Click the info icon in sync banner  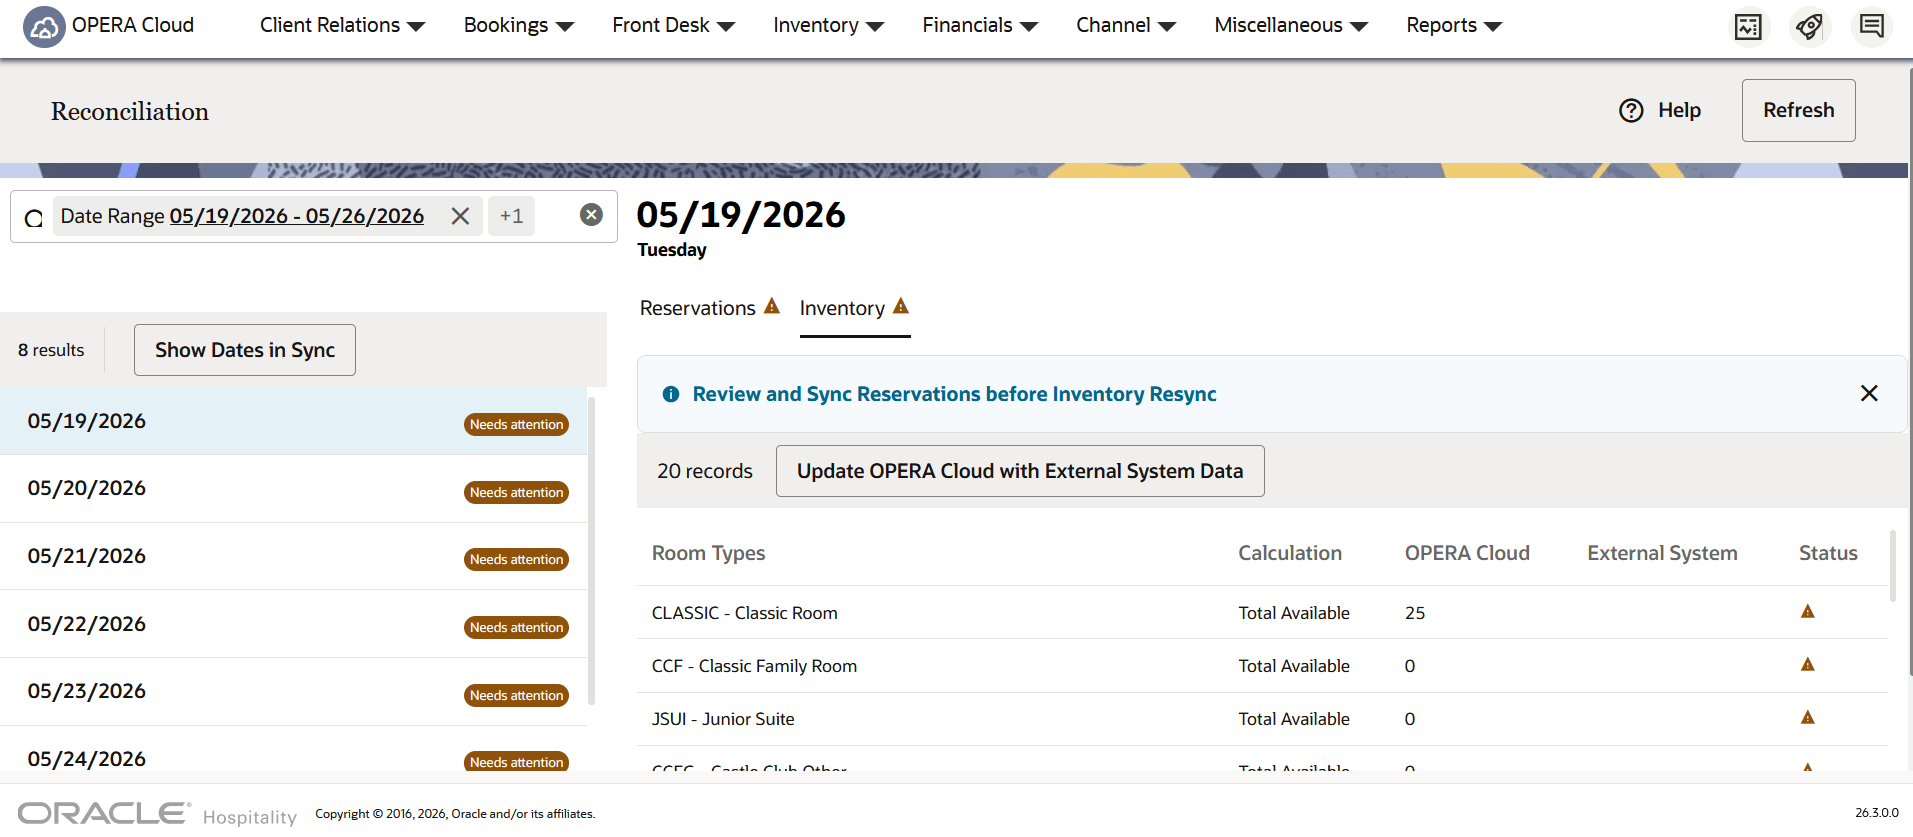pyautogui.click(x=671, y=394)
